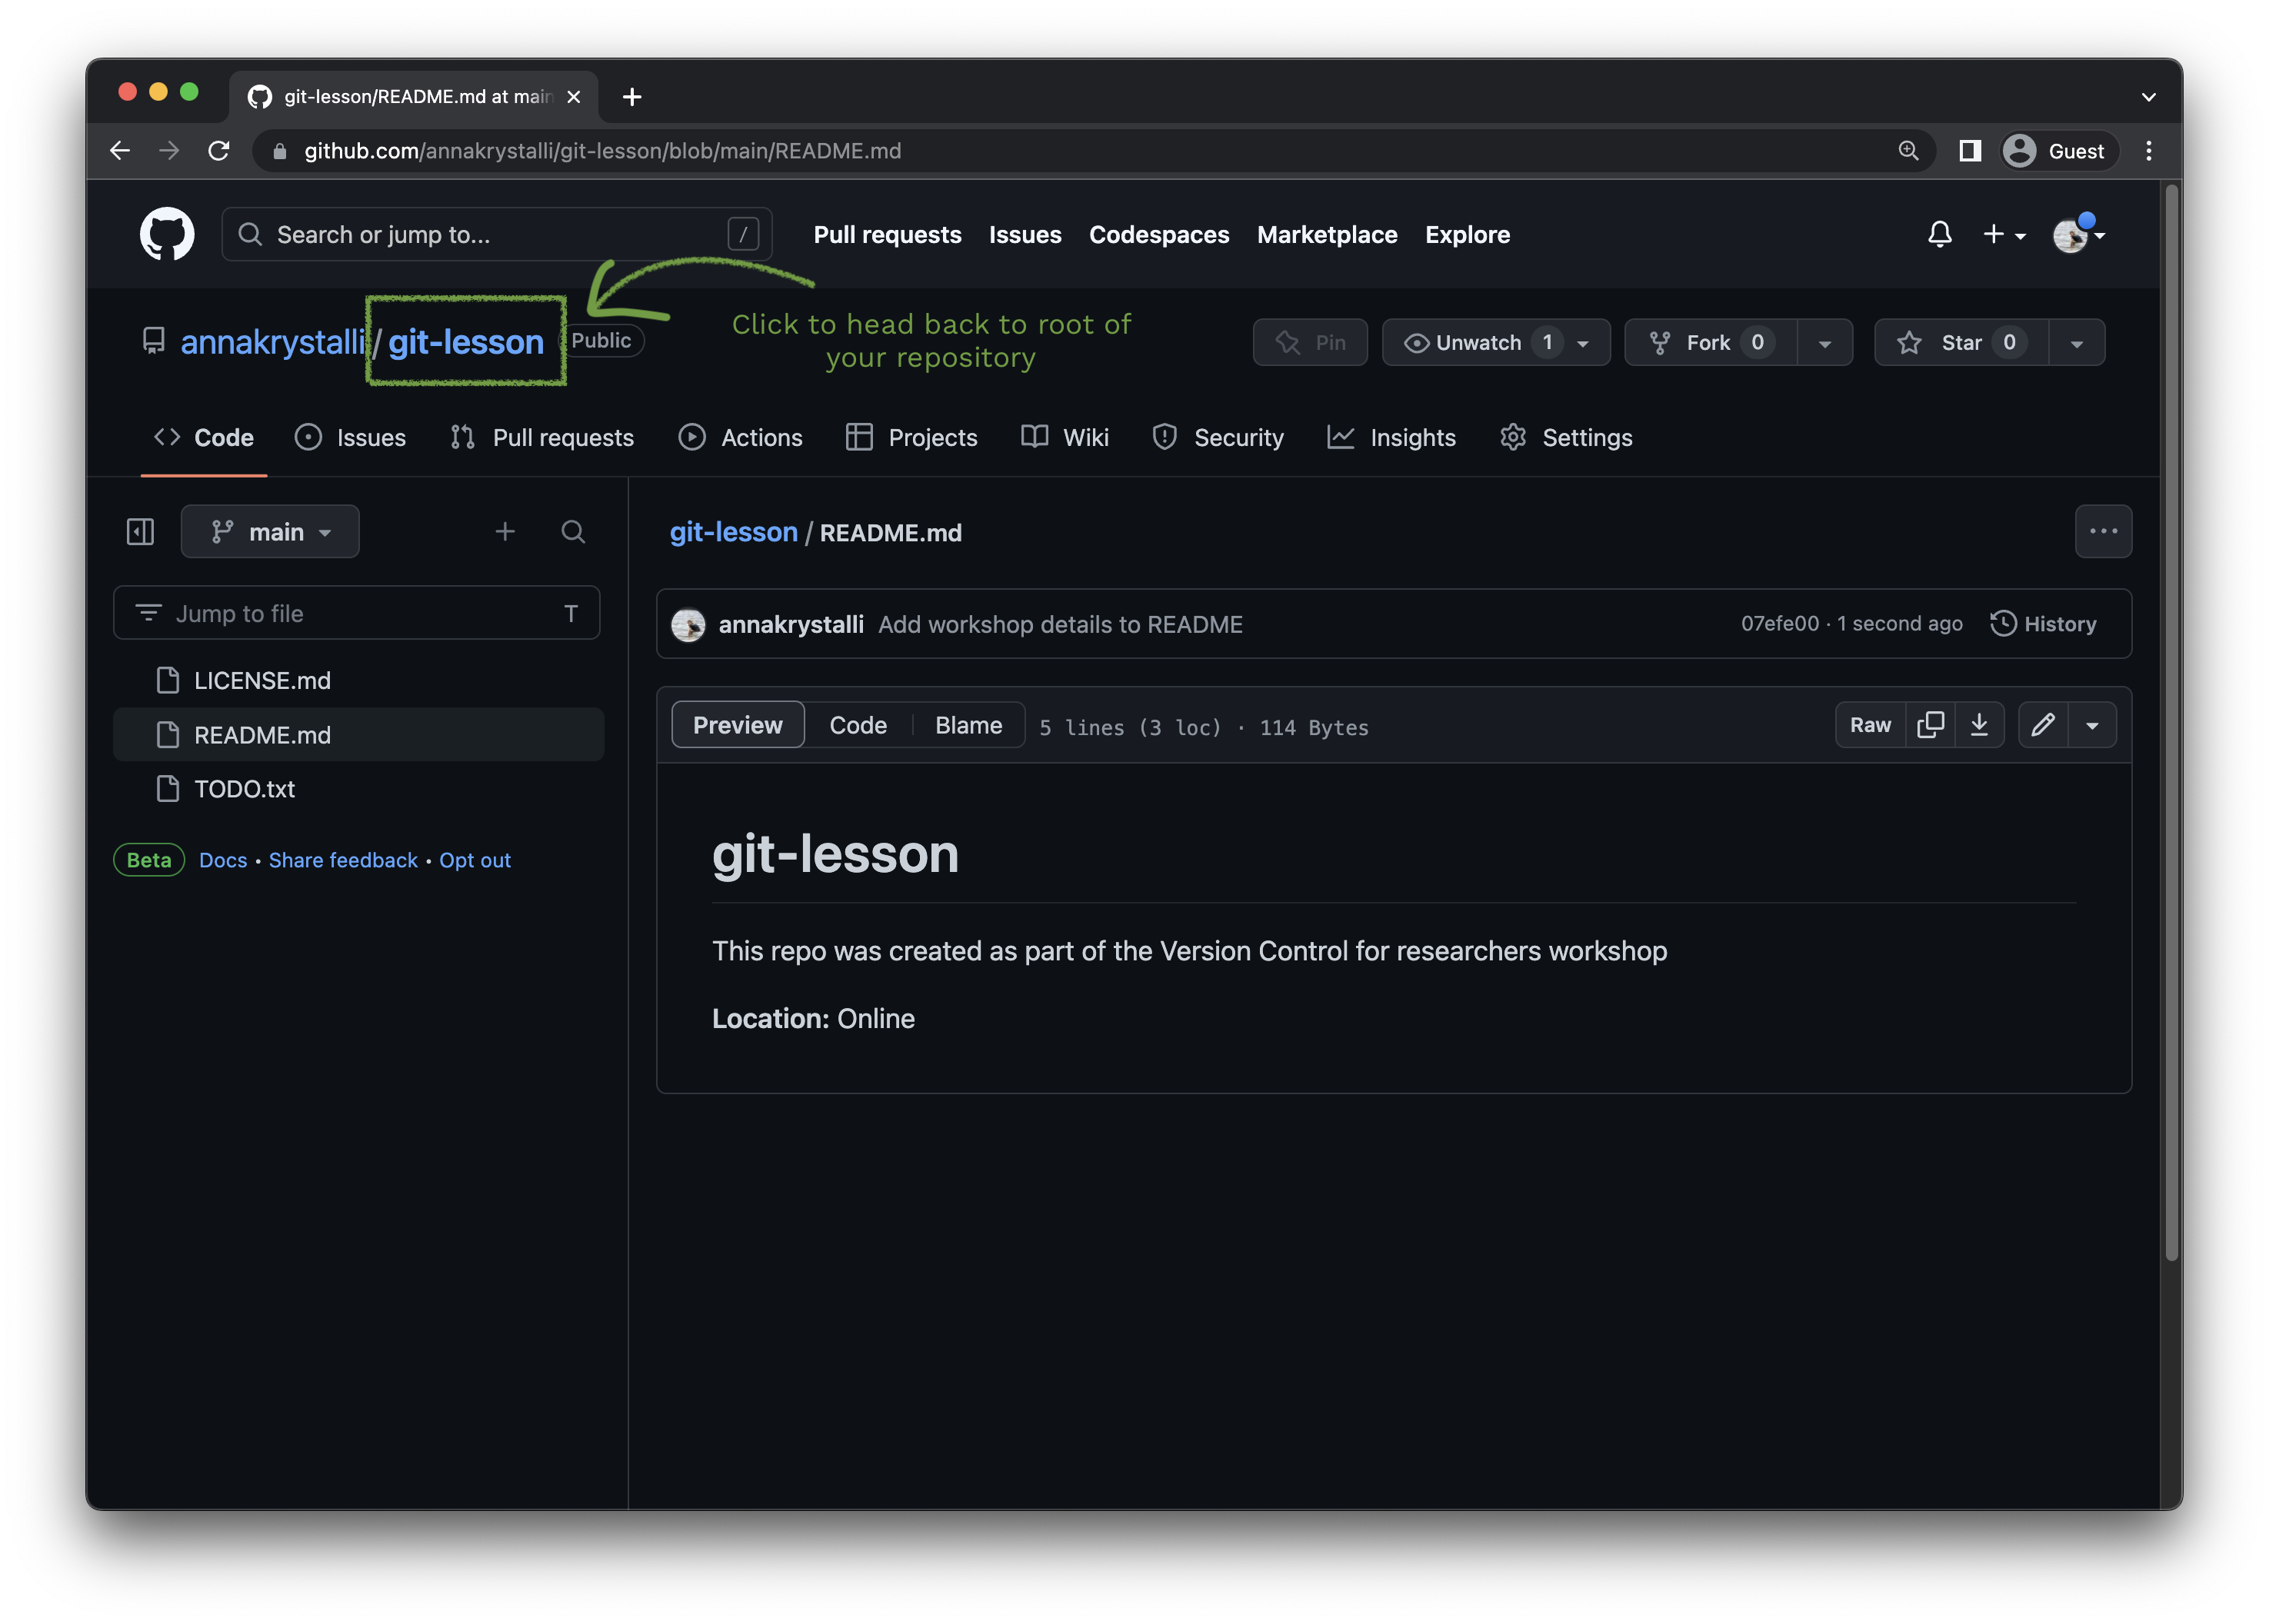Go forward in browser history
This screenshot has height=1624, width=2269.
coord(169,150)
